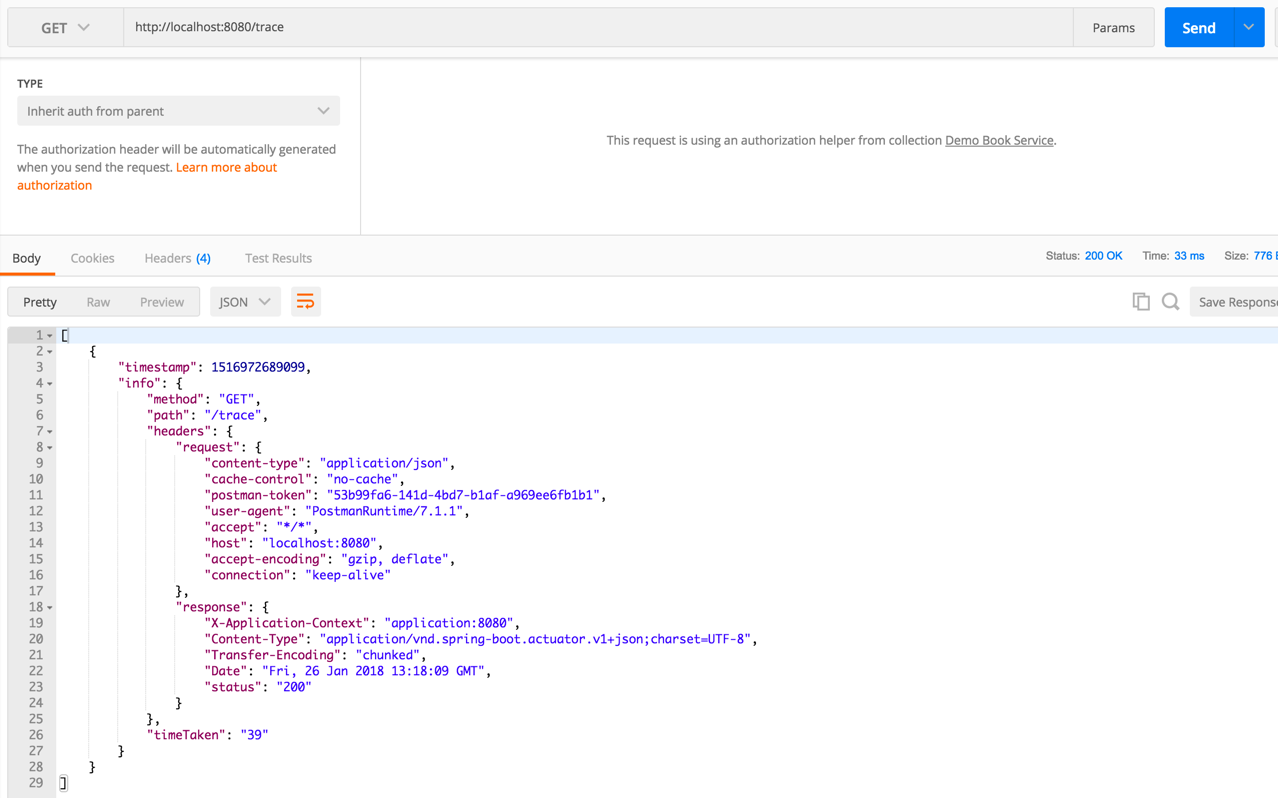Click the Params button
The width and height of the screenshot is (1278, 798).
click(x=1113, y=27)
